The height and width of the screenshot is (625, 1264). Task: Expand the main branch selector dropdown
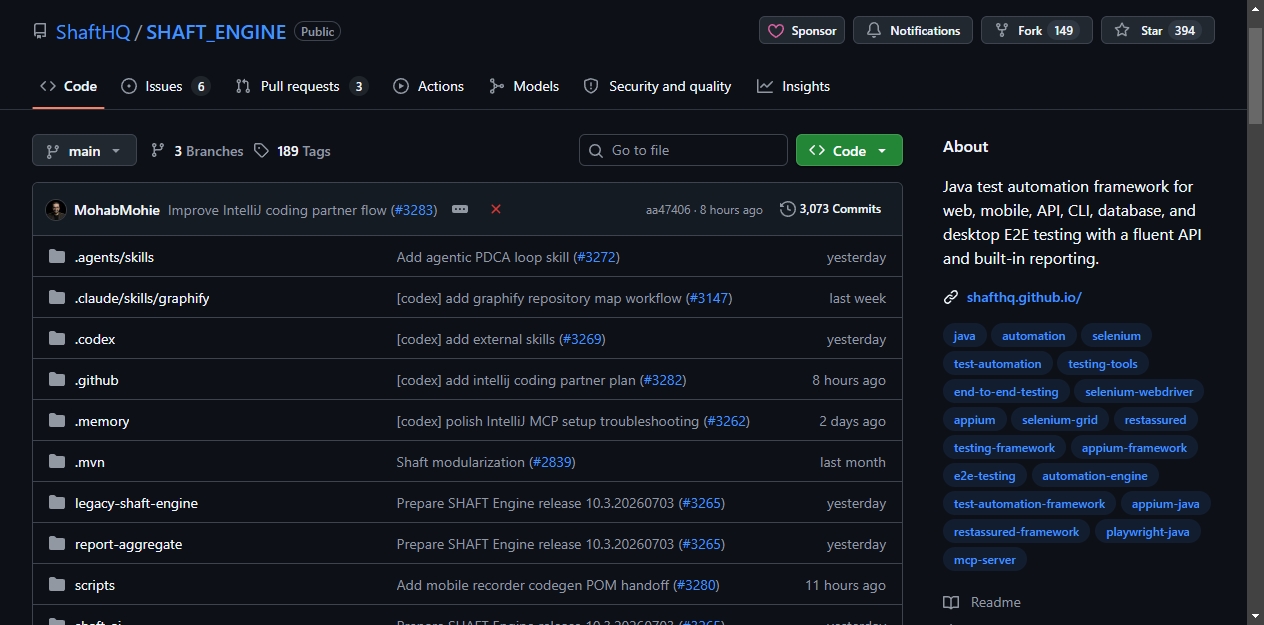point(84,150)
